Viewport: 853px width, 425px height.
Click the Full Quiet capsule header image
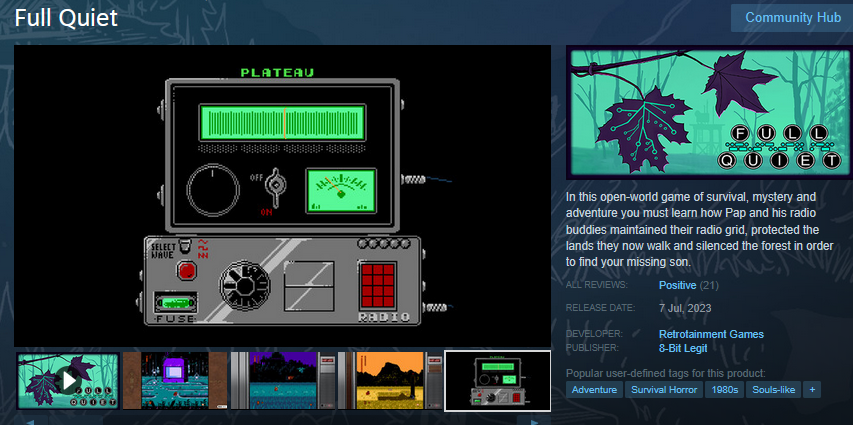pyautogui.click(x=709, y=112)
